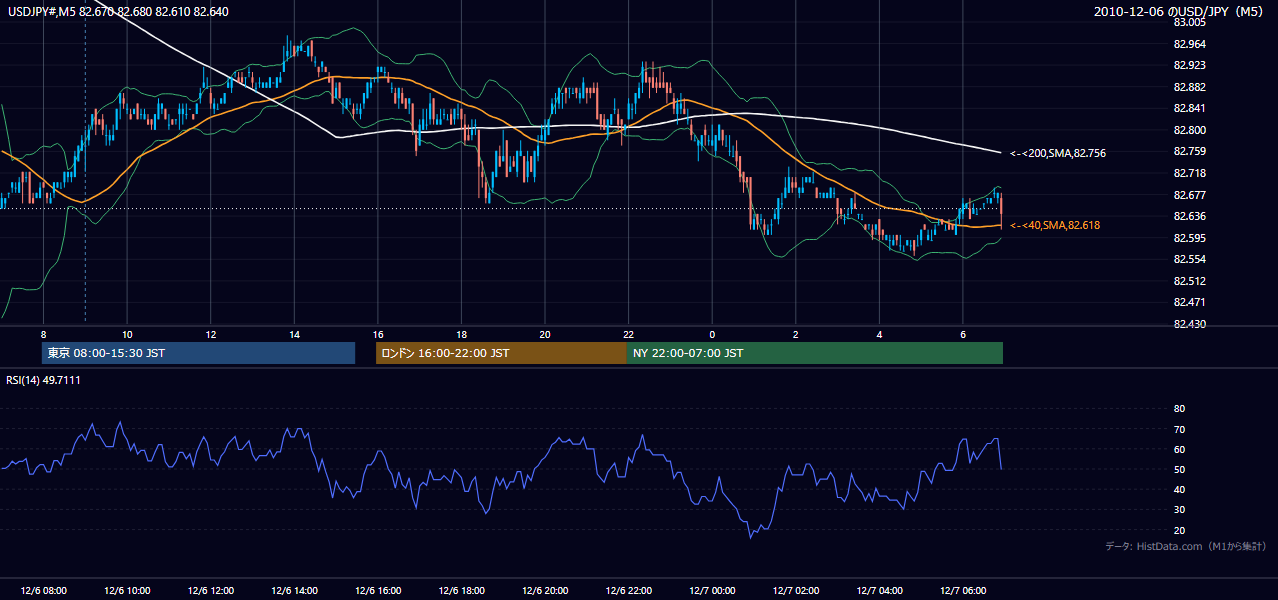This screenshot has width=1278, height=600.
Task: Click price axis value 82.554
Action: click(x=1189, y=259)
